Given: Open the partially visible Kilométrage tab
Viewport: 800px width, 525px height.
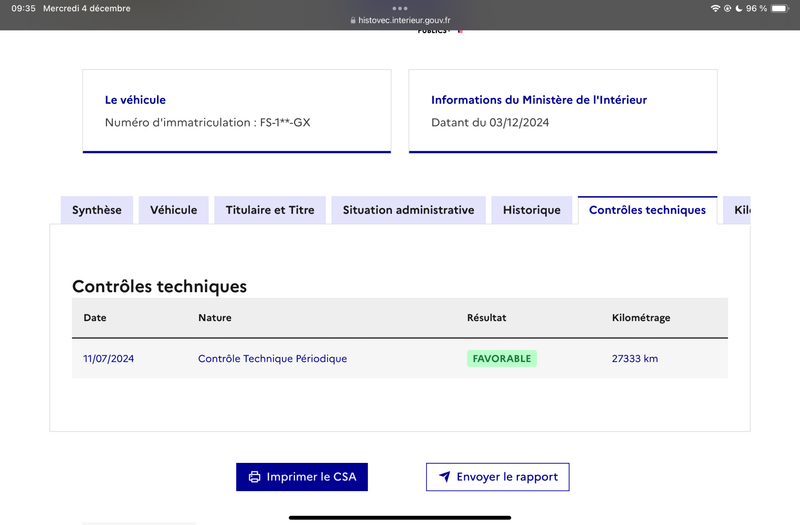Looking at the screenshot, I should coord(737,210).
